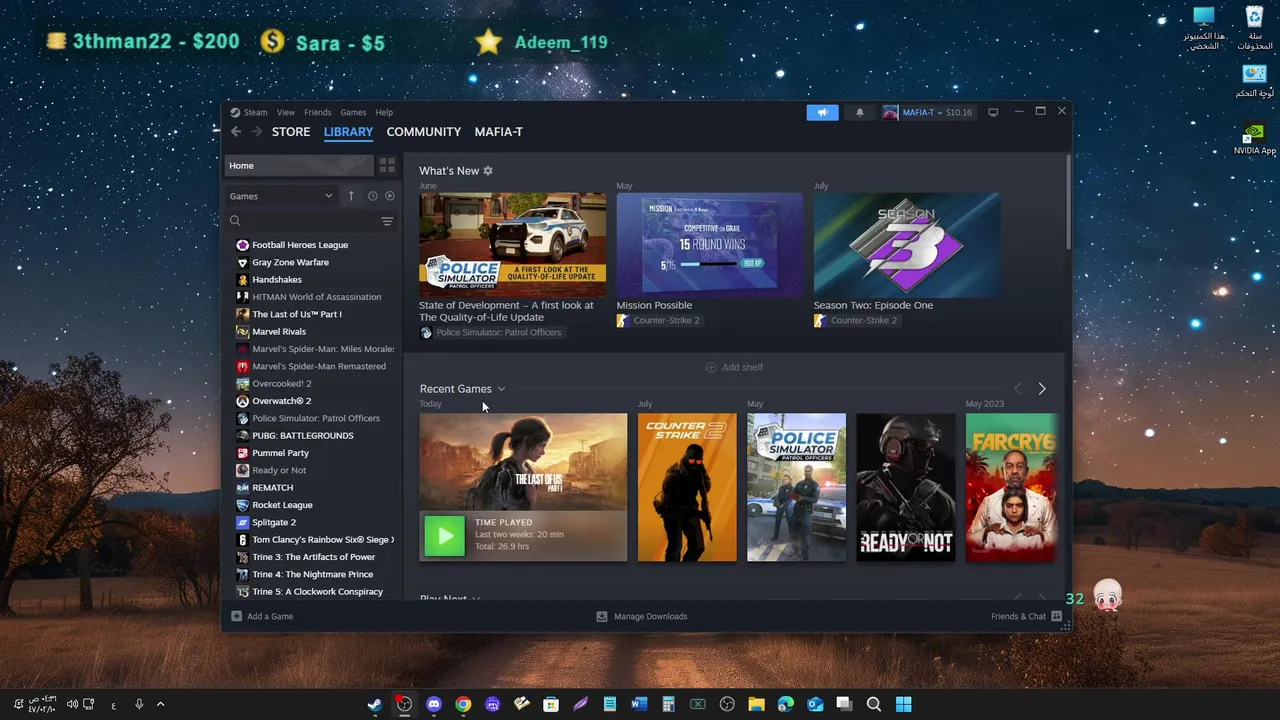Image resolution: width=1280 pixels, height=720 pixels.
Task: Enter Big Picture mode via monitor icon
Action: point(993,112)
